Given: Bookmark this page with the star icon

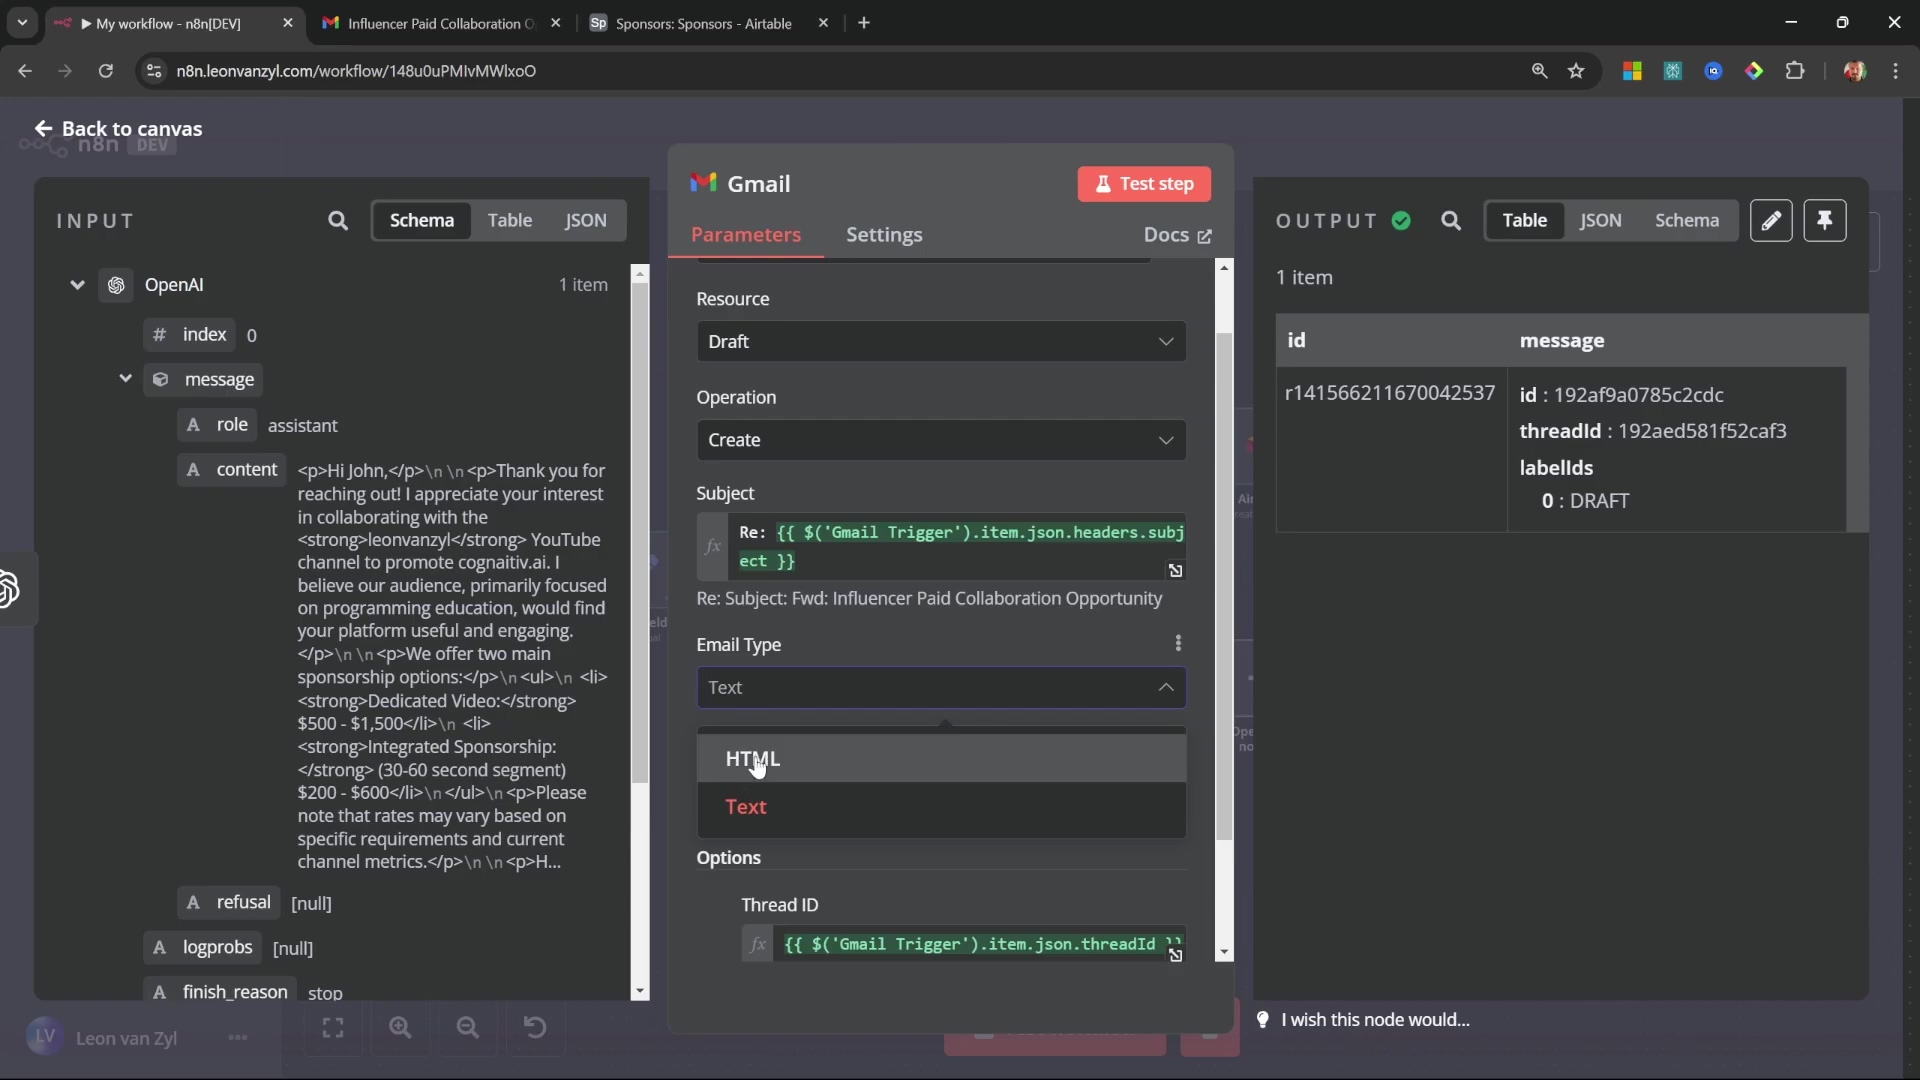Looking at the screenshot, I should (1577, 71).
